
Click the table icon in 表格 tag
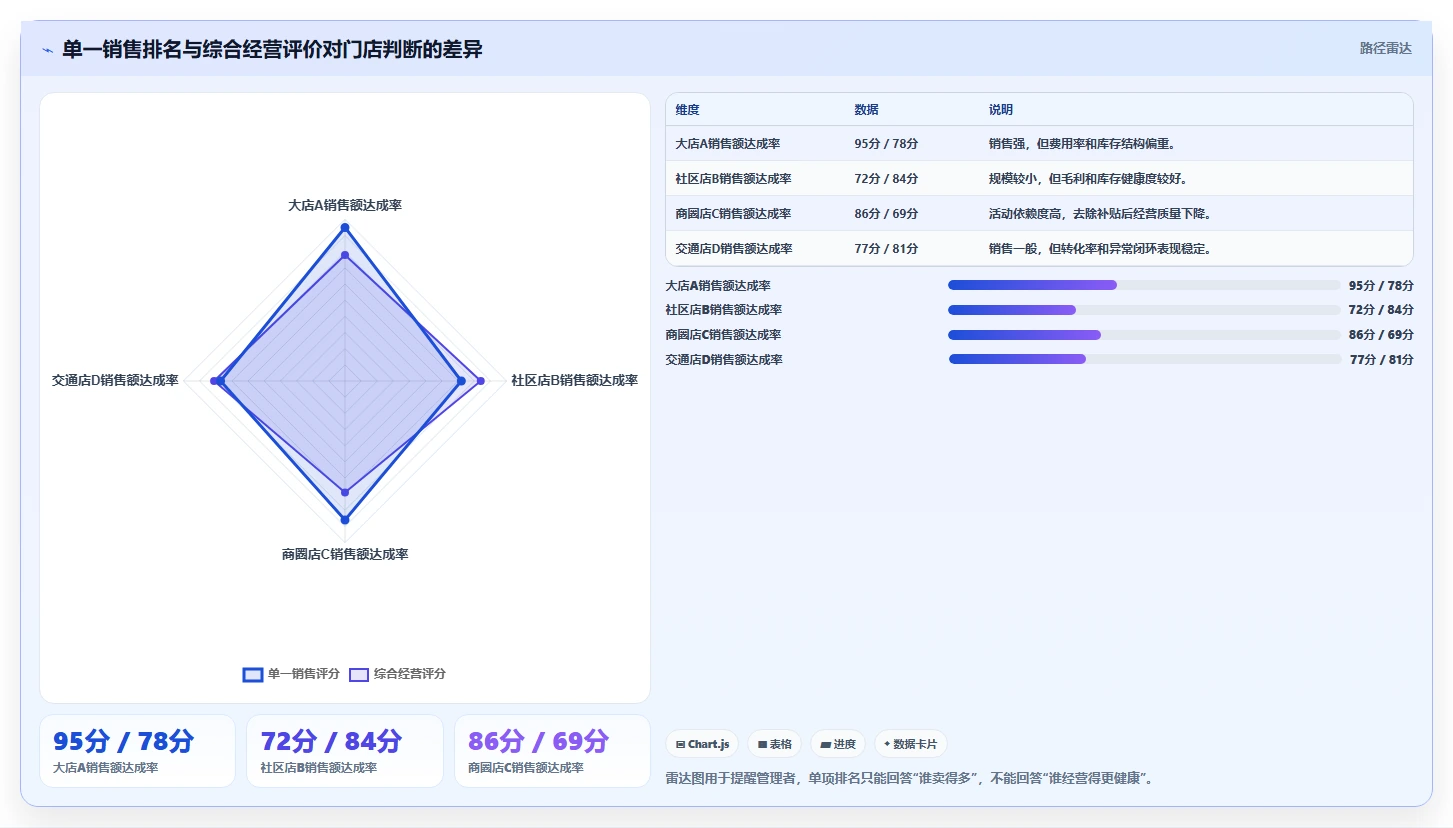tap(762, 744)
